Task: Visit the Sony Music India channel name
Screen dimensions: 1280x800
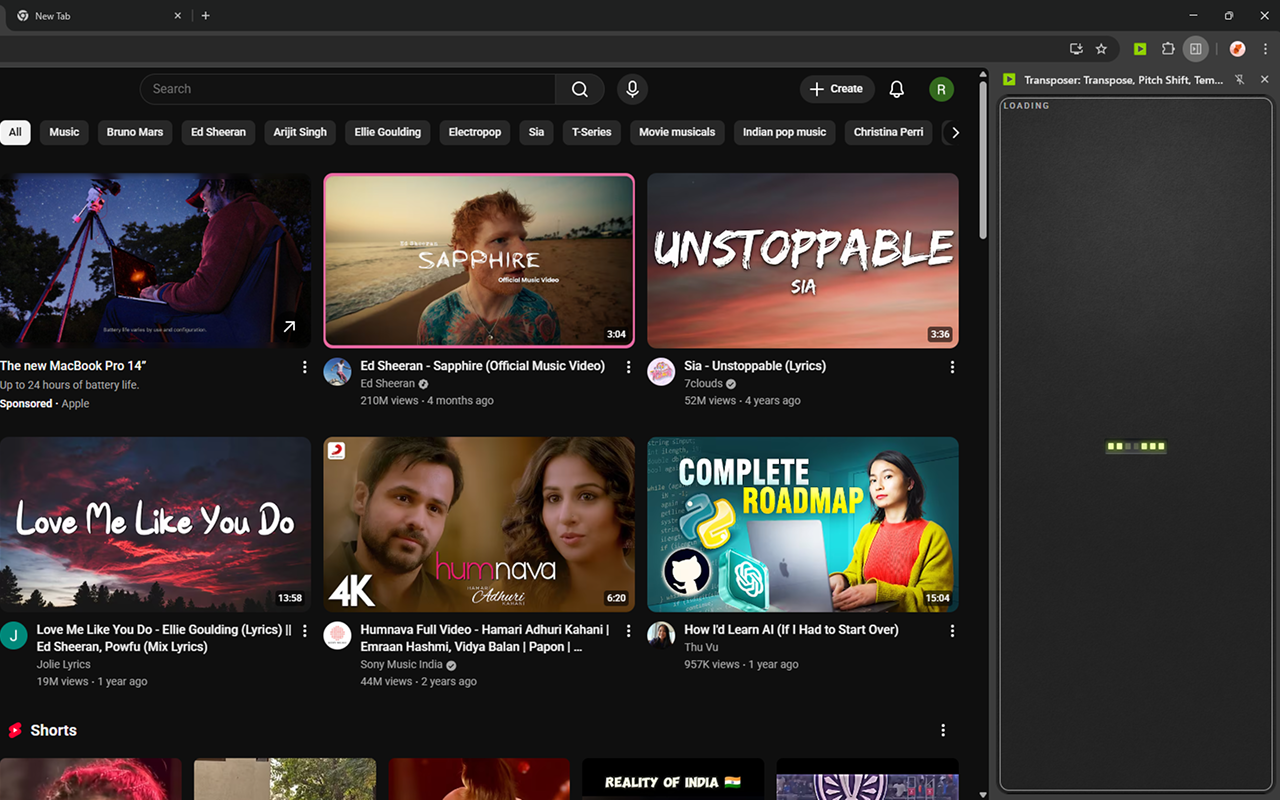Action: (x=401, y=665)
